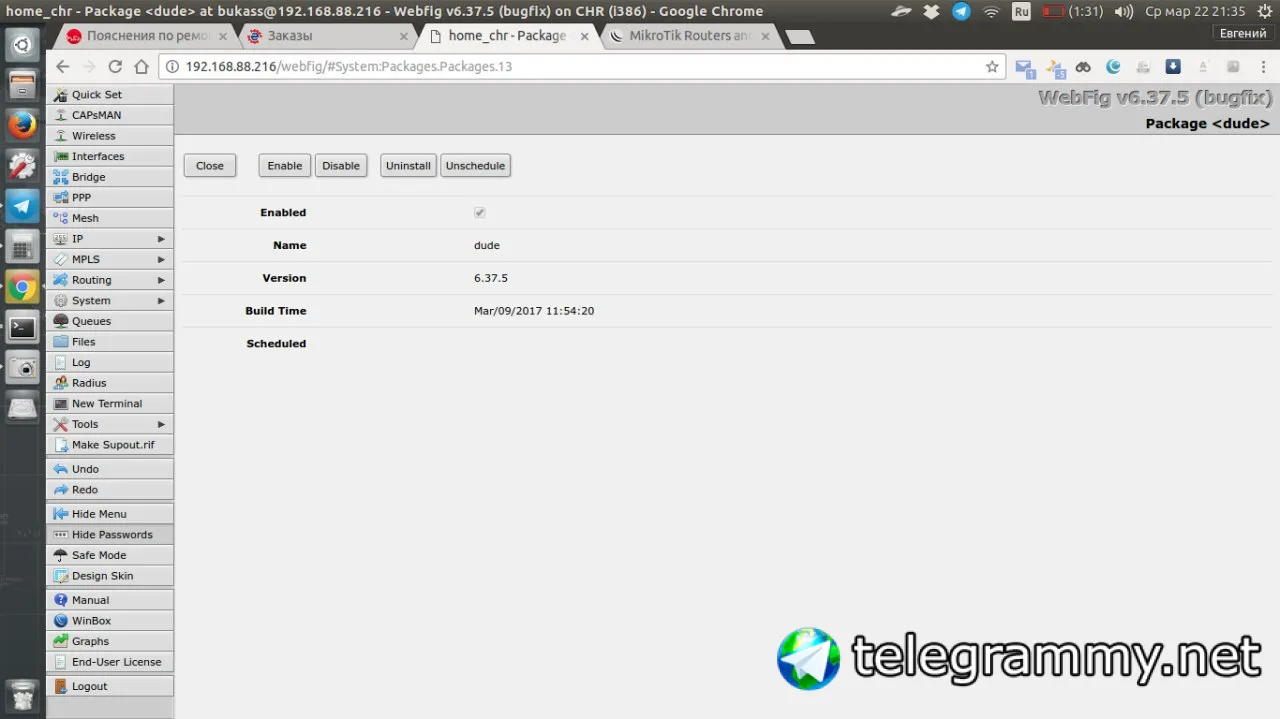Click the Uninstall package button
This screenshot has height=719, width=1280.
tap(408, 166)
